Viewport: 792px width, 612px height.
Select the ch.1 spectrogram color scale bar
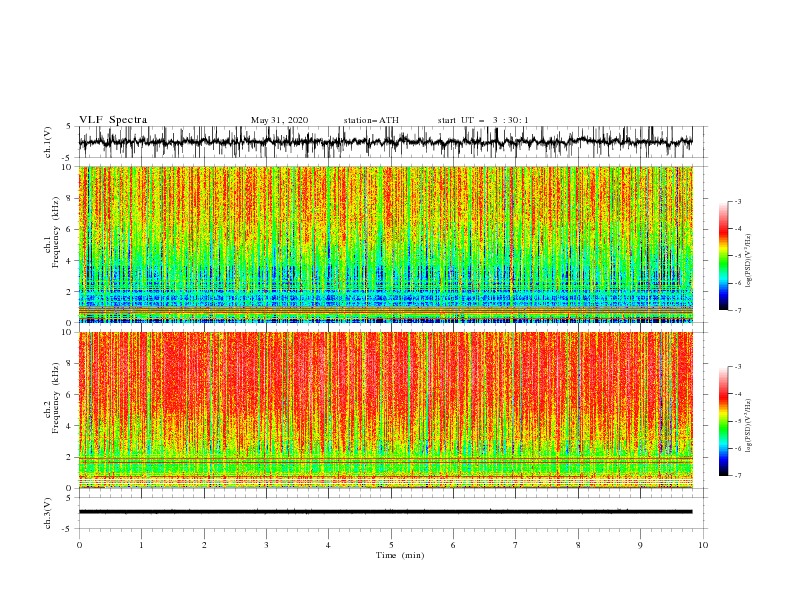pyautogui.click(x=723, y=256)
